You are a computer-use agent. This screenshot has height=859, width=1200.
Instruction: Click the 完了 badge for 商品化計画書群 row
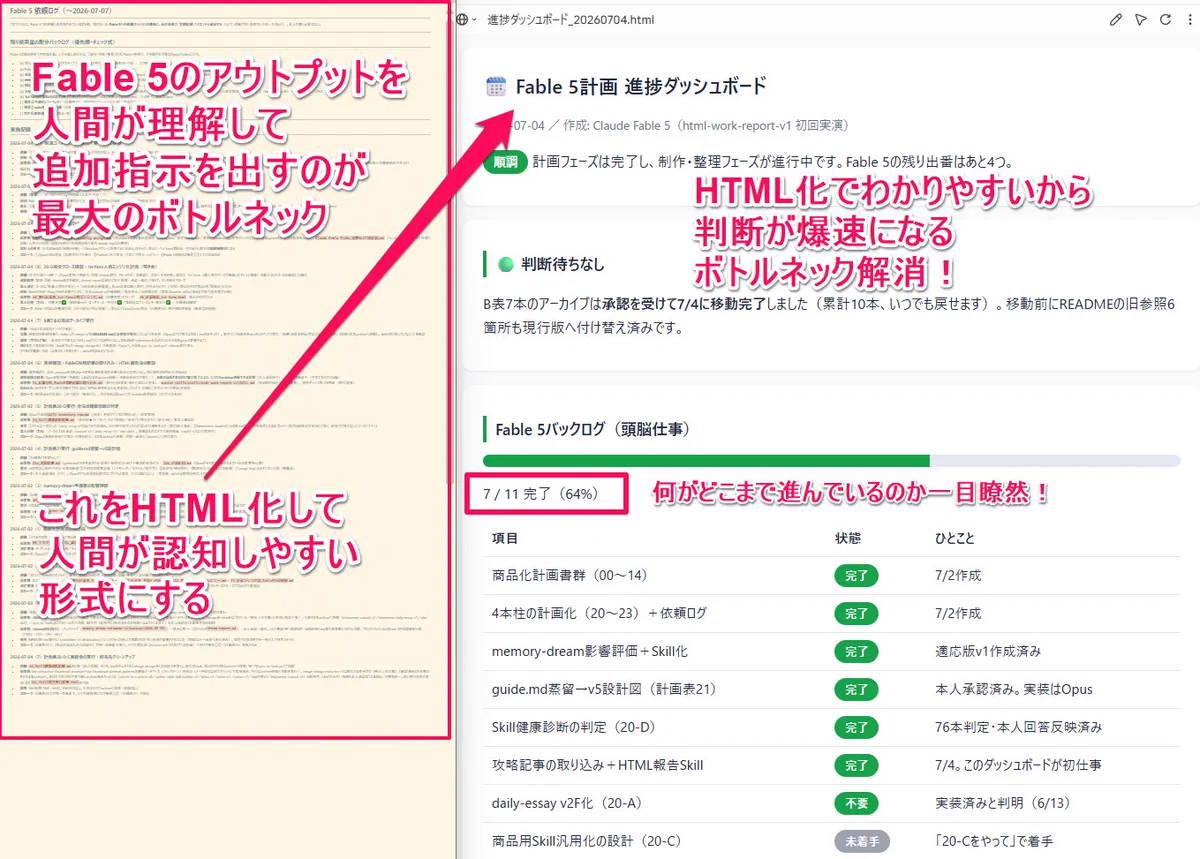856,576
